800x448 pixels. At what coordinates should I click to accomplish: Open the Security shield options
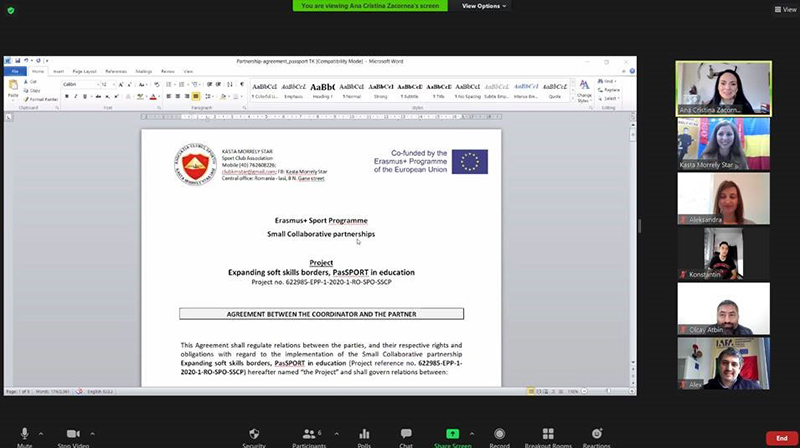[x=254, y=434]
